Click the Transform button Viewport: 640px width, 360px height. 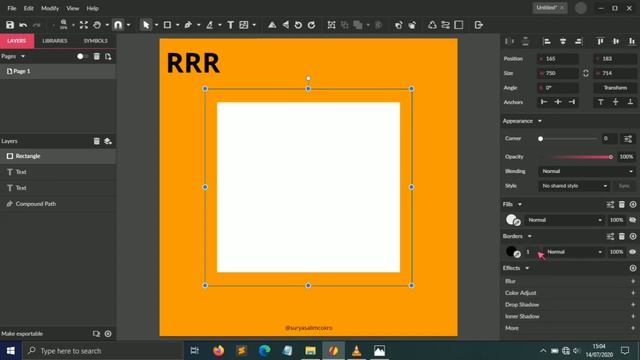[615, 88]
